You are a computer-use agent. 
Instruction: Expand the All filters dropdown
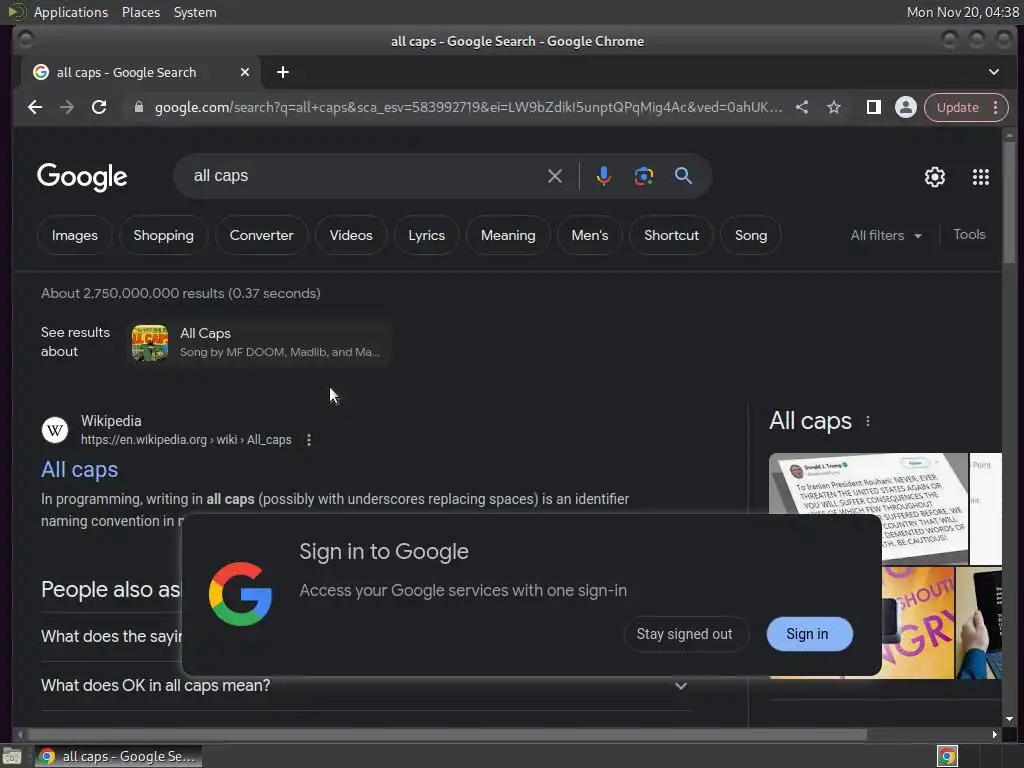(886, 235)
